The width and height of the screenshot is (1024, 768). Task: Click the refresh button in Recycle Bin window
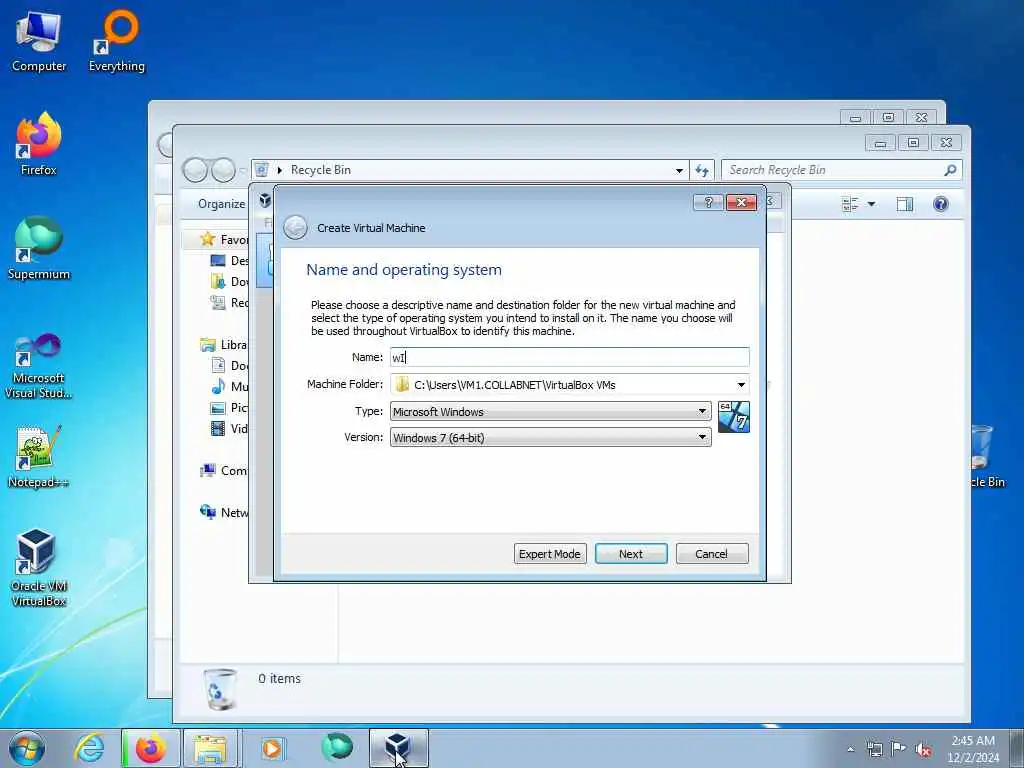coord(702,170)
